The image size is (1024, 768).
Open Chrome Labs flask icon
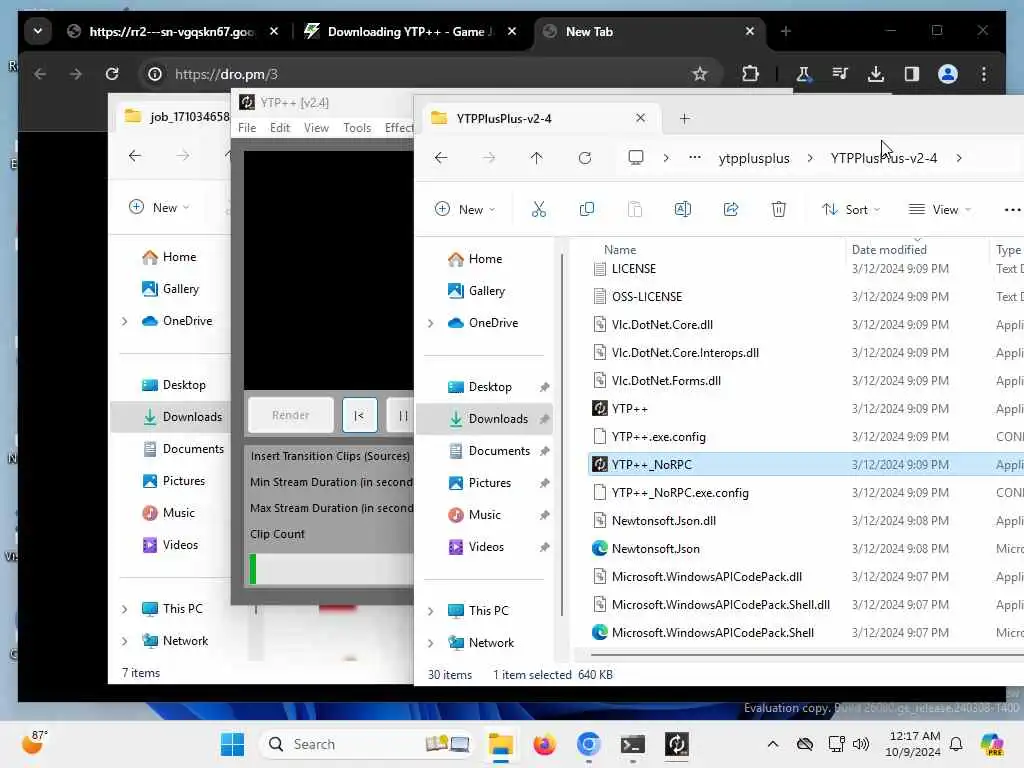(803, 74)
